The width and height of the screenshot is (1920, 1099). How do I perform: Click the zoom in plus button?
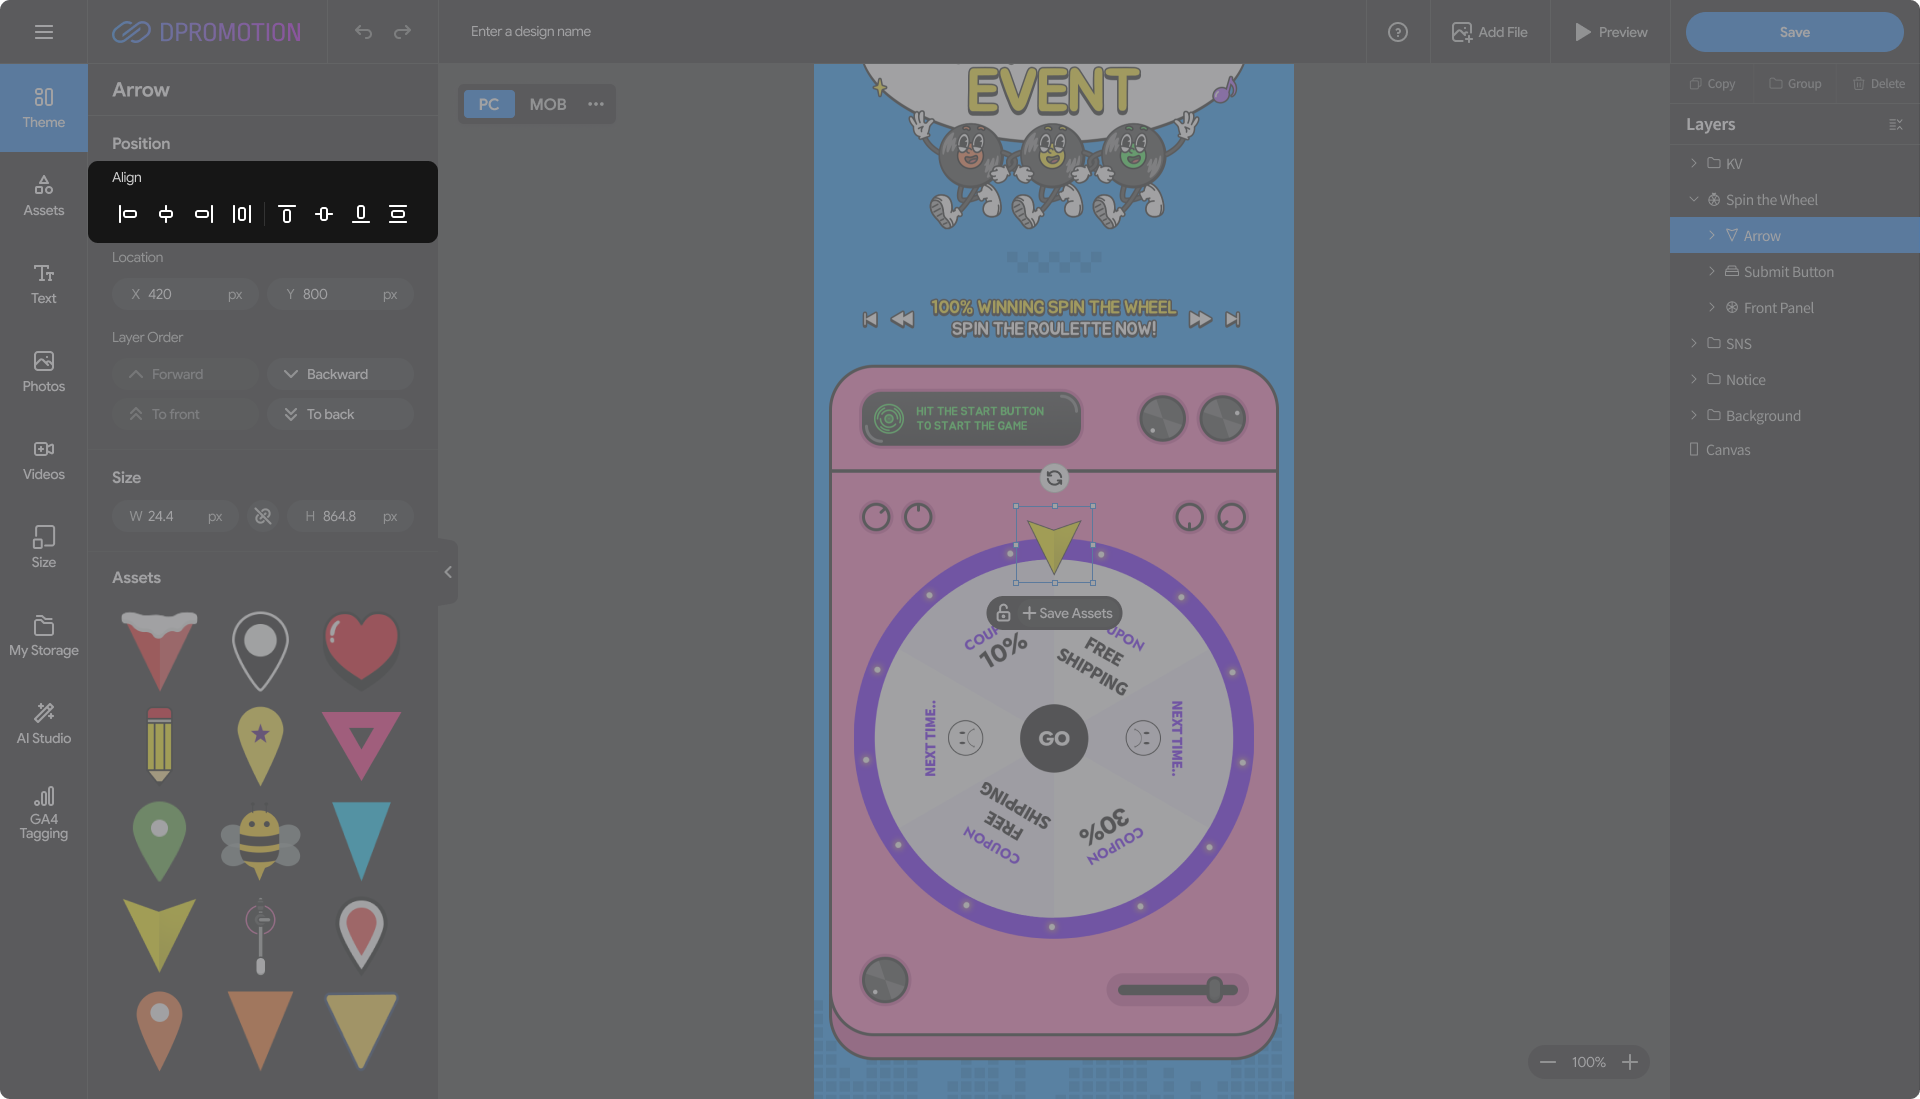click(1630, 1062)
